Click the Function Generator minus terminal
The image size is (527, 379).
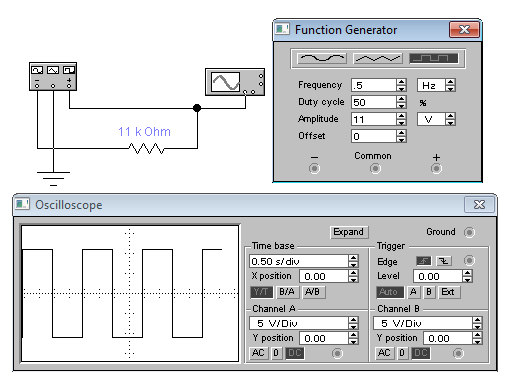(314, 168)
